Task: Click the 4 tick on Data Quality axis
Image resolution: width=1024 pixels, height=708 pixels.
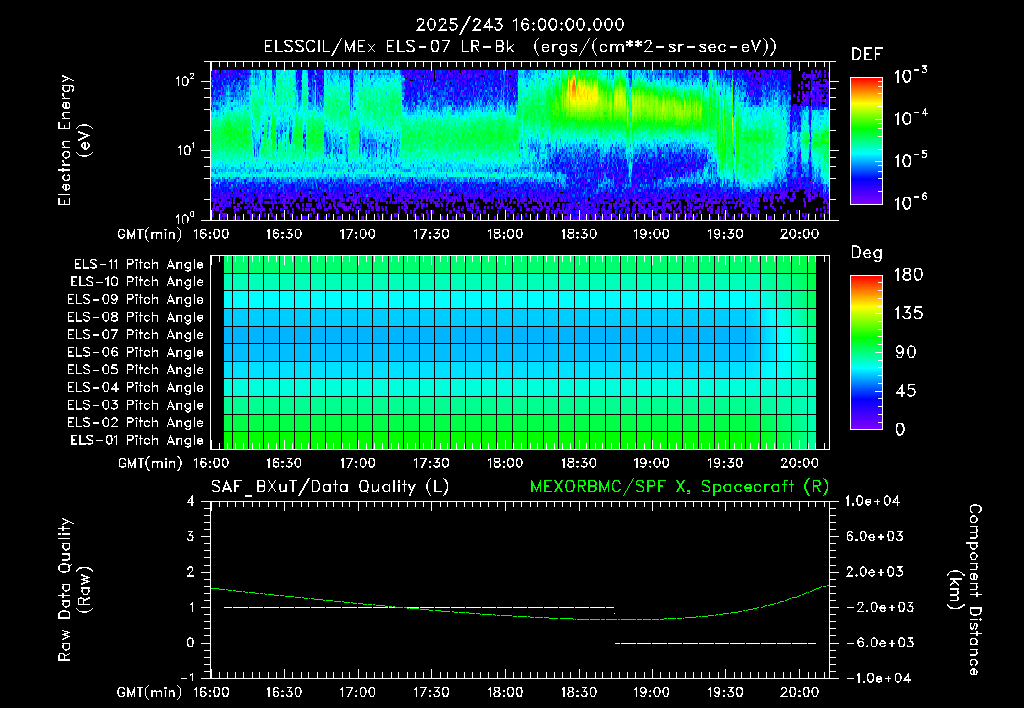Action: pyautogui.click(x=191, y=501)
